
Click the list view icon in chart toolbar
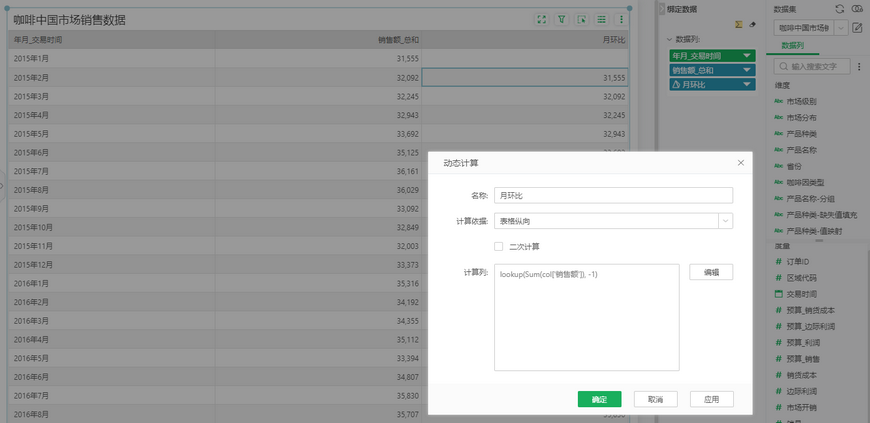tap(601, 19)
